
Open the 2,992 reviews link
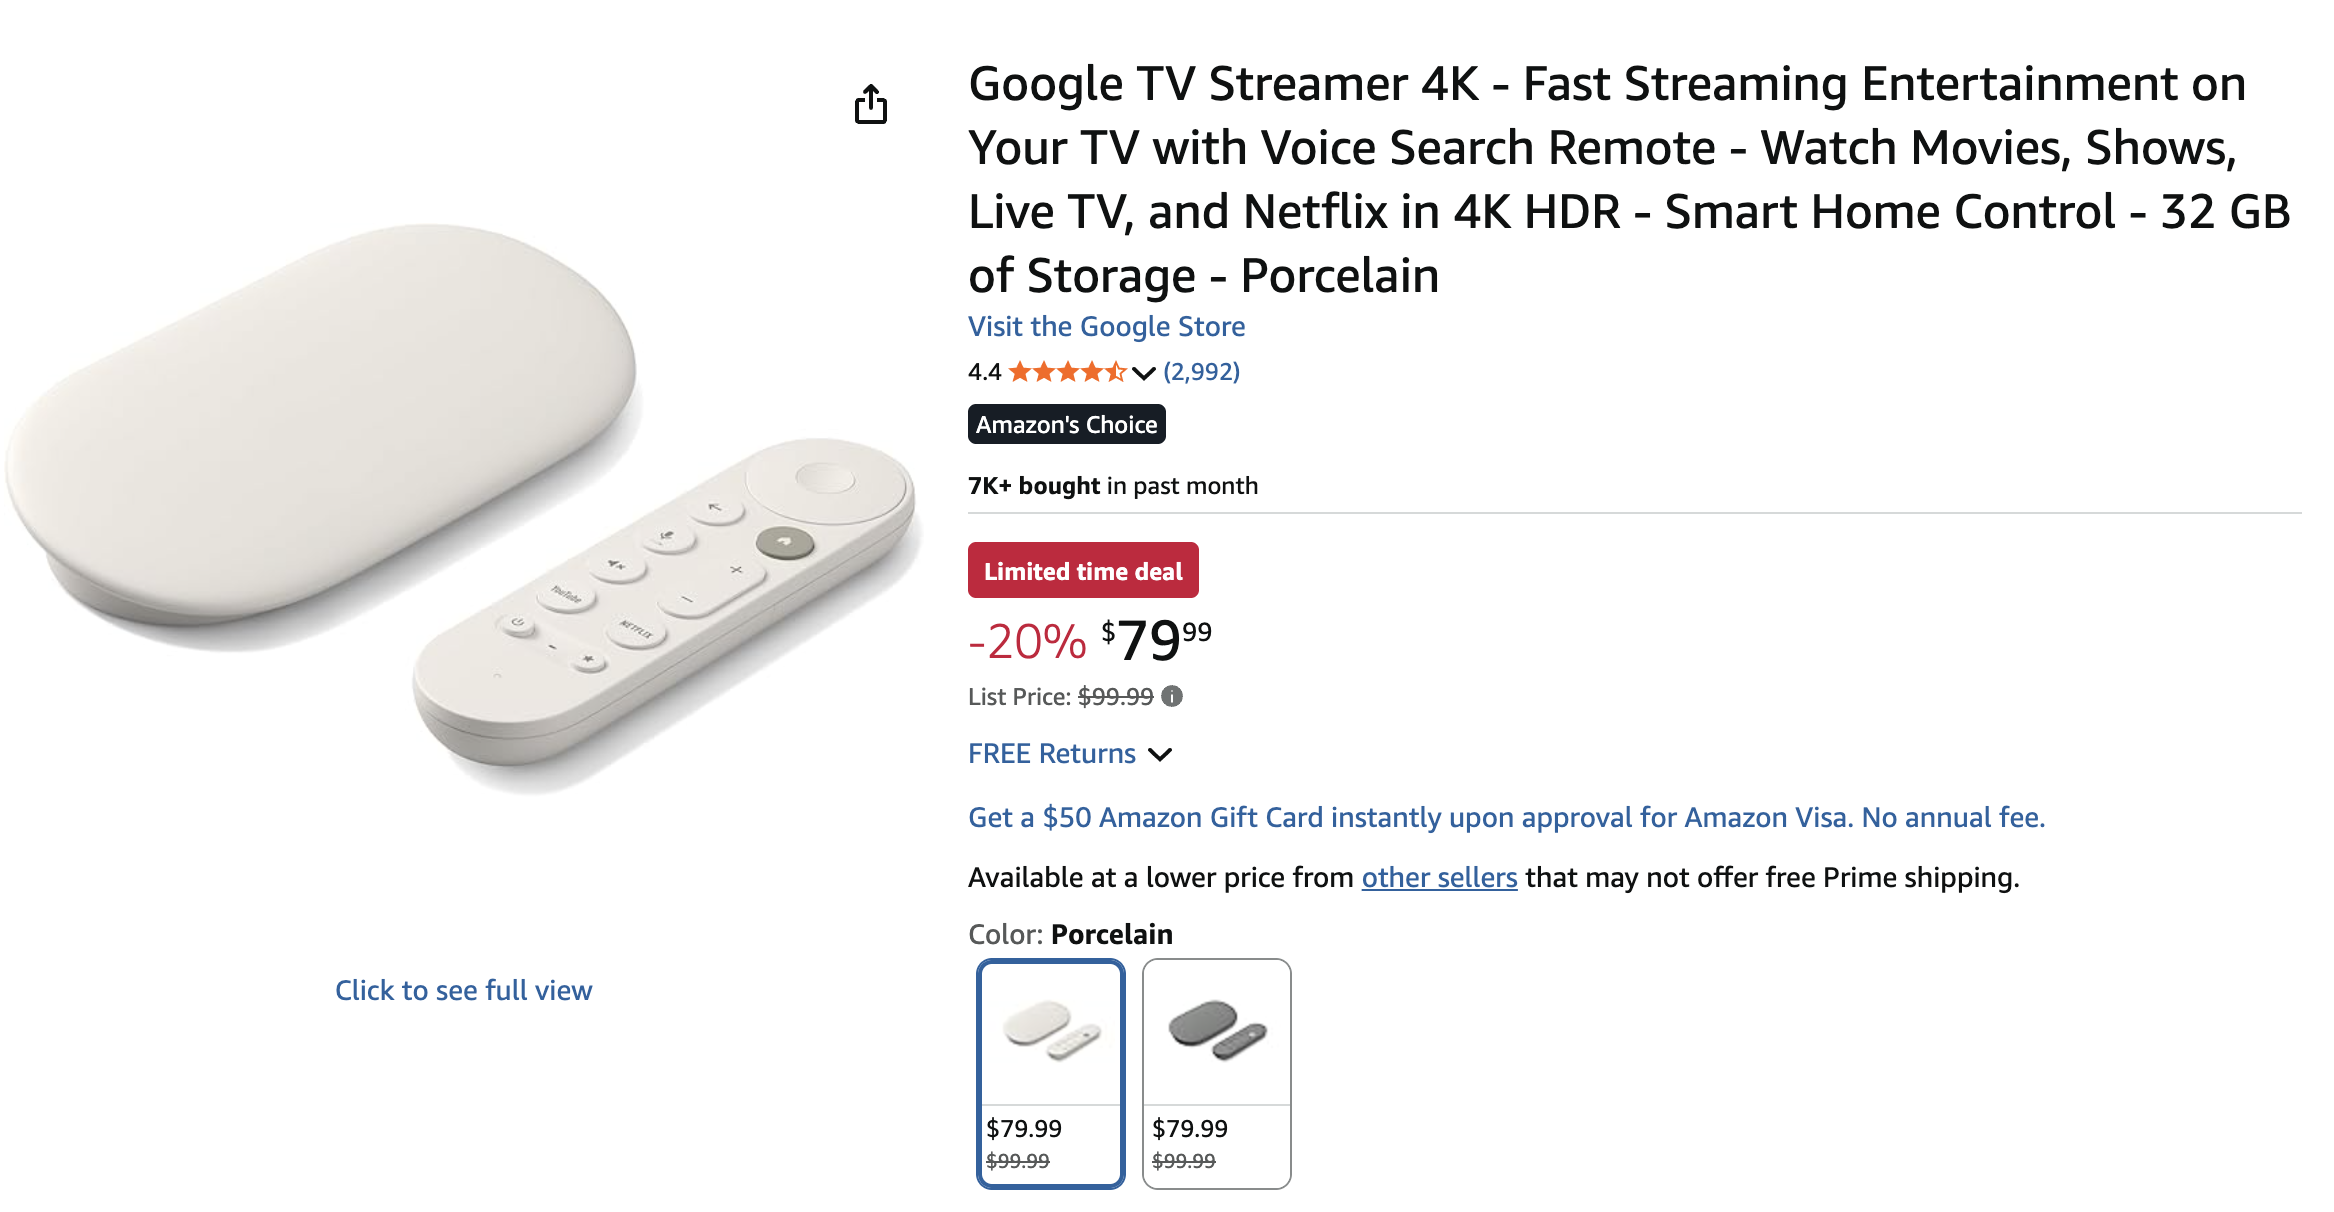[x=1201, y=372]
